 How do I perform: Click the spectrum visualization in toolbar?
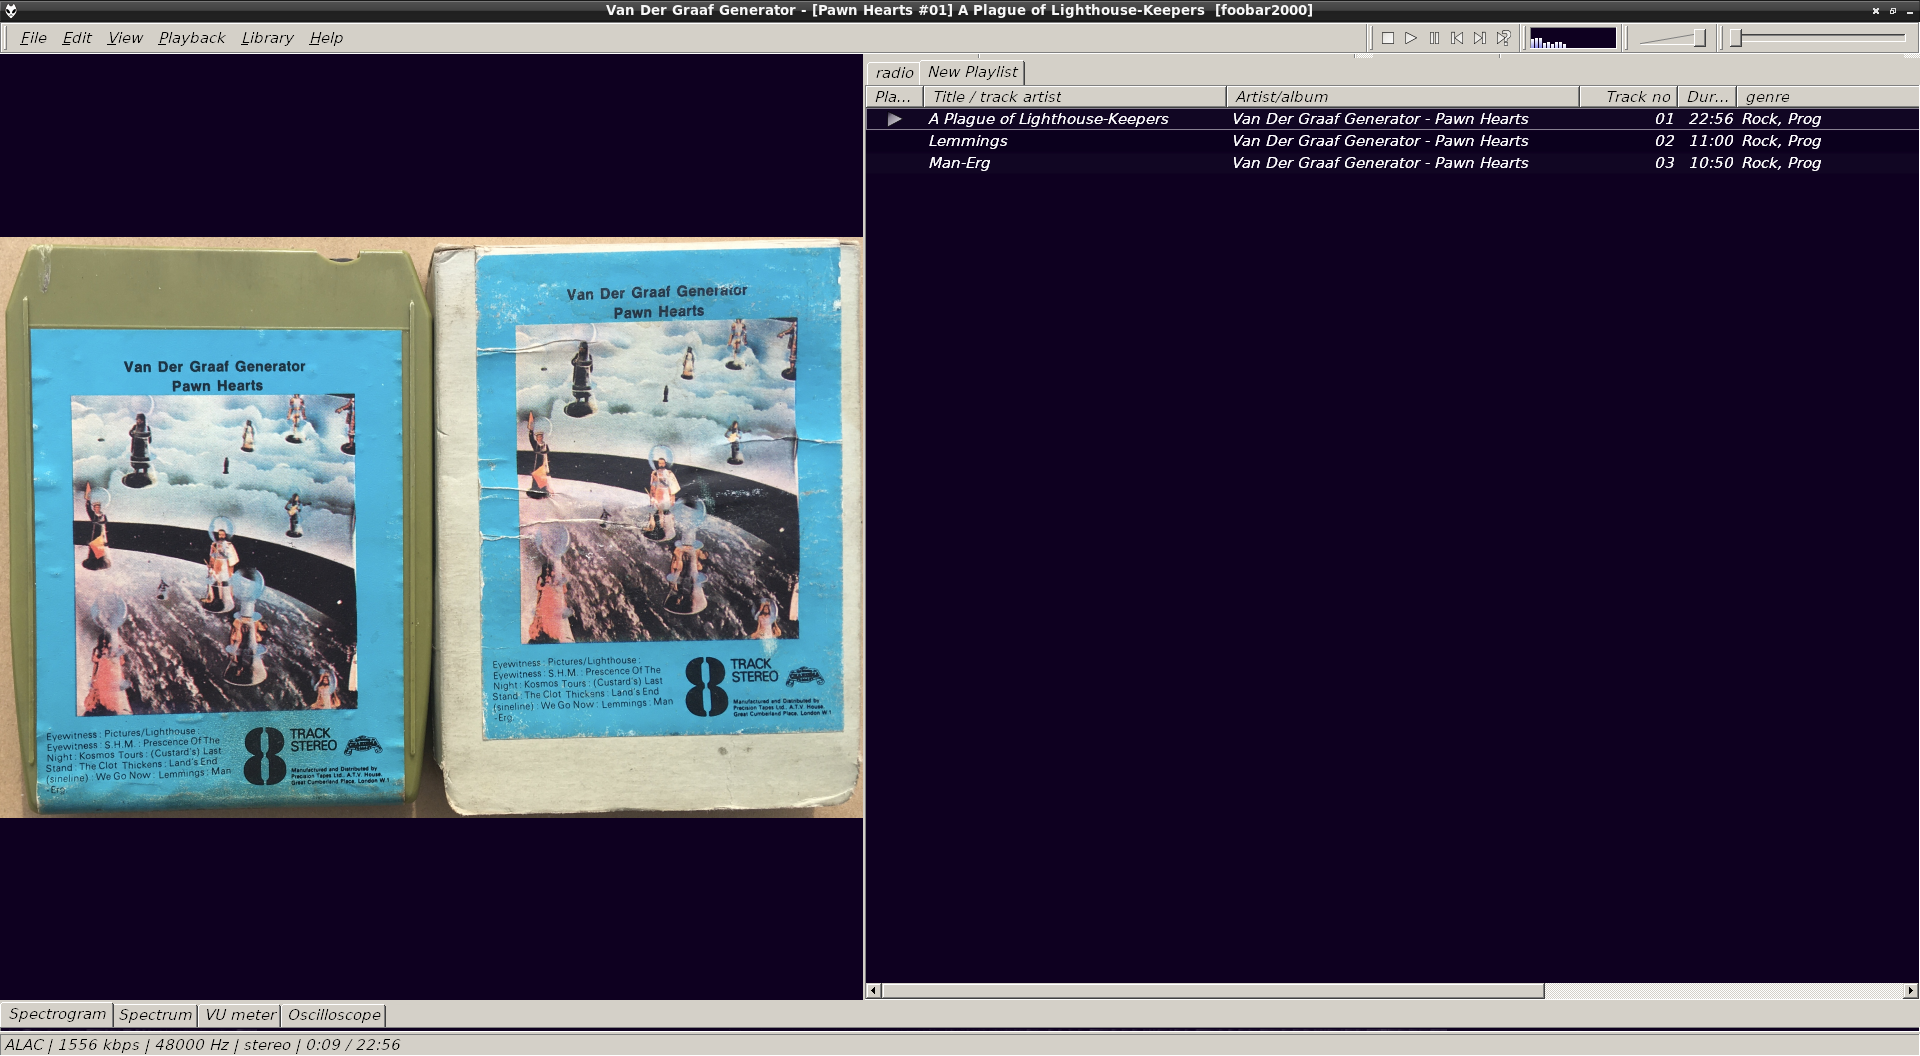click(1572, 38)
